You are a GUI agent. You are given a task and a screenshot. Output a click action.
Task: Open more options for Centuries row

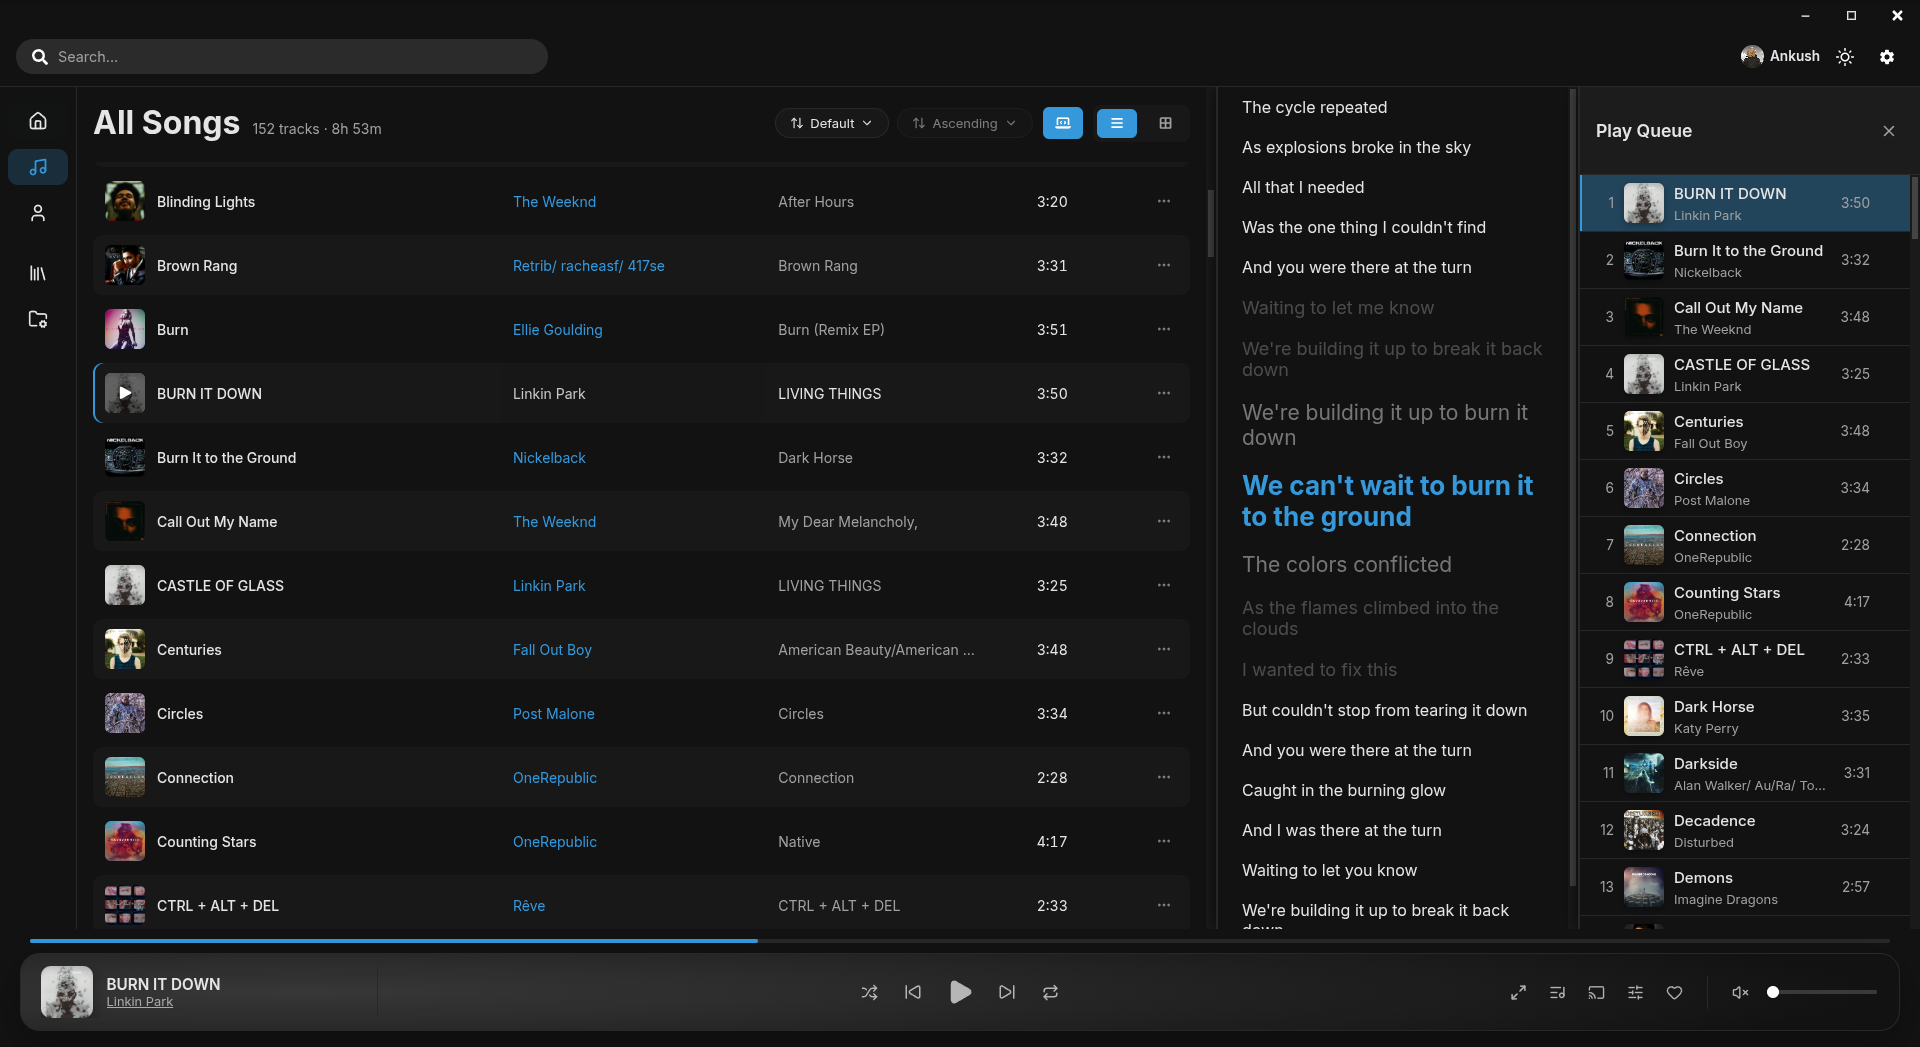coord(1164,649)
